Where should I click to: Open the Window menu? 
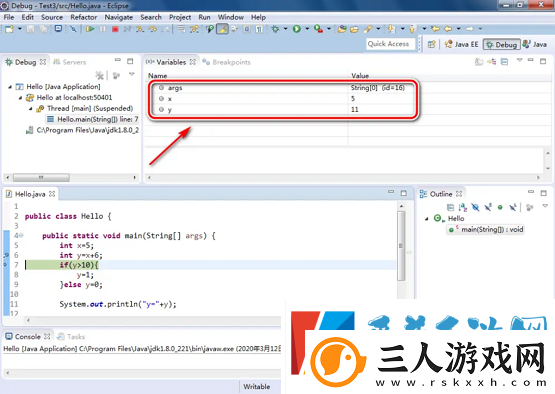click(230, 17)
